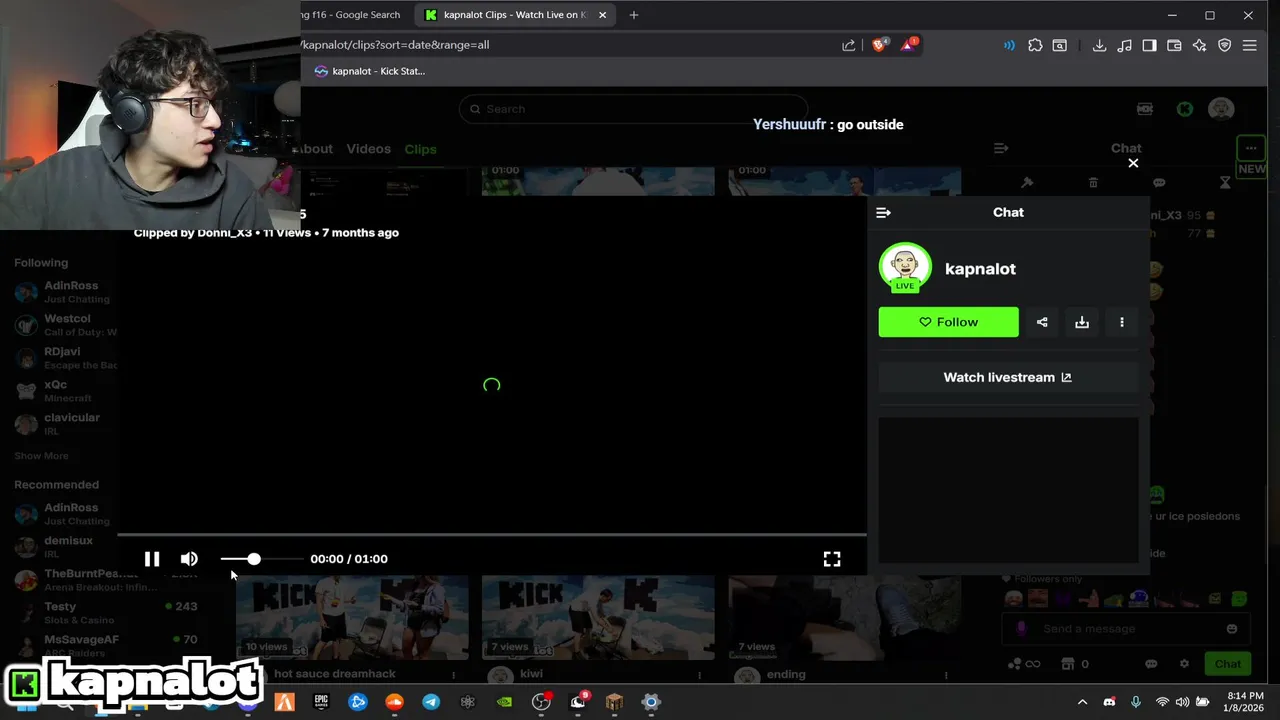
Task: Click the green Chat send button
Action: click(x=1228, y=664)
